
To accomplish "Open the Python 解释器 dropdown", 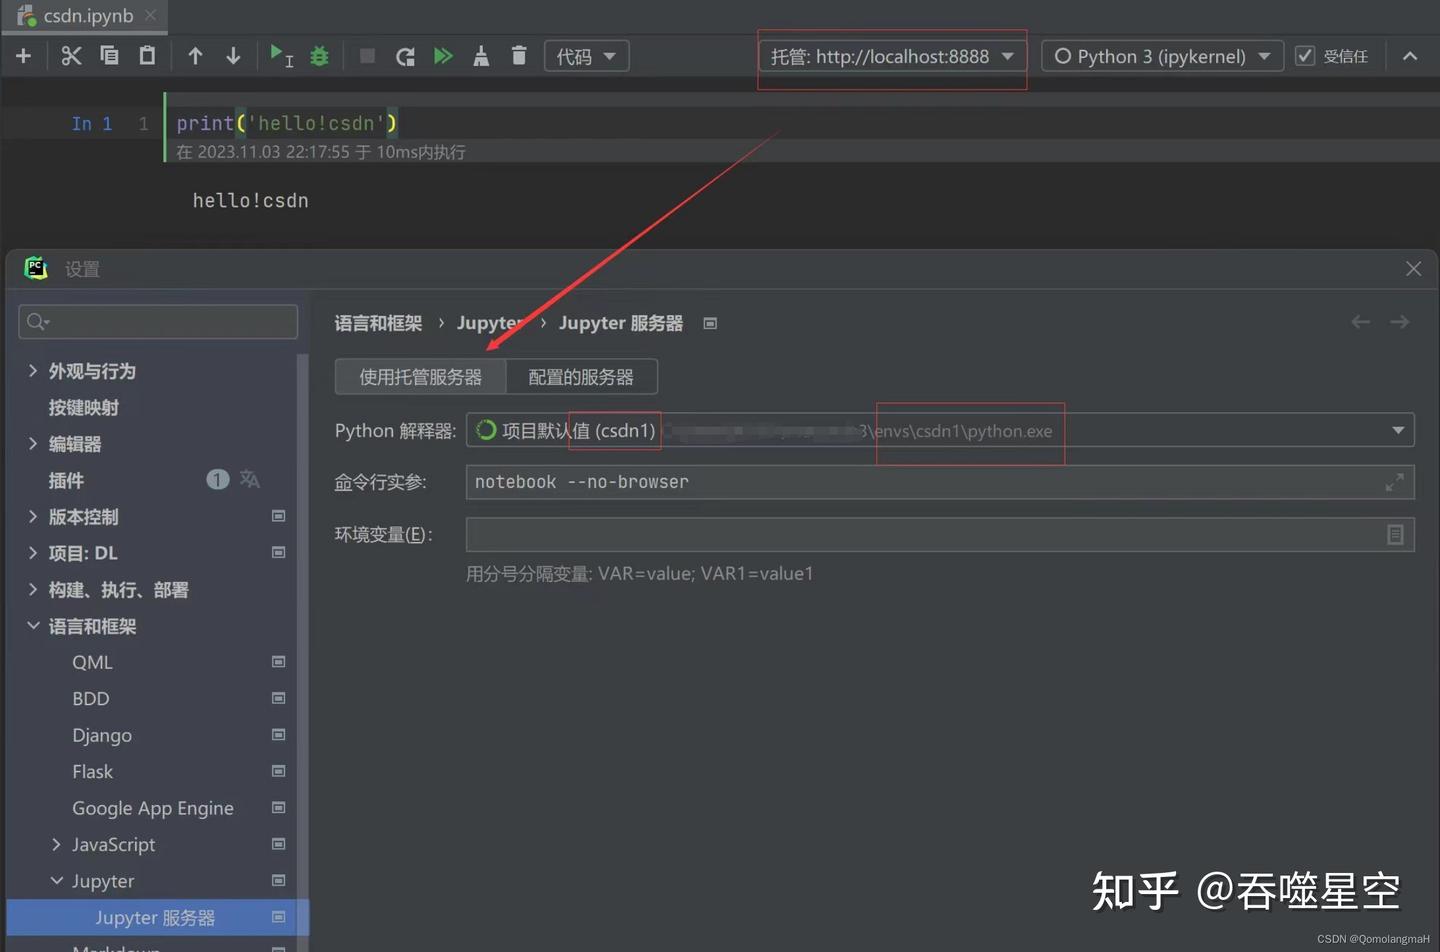I will tap(1397, 430).
